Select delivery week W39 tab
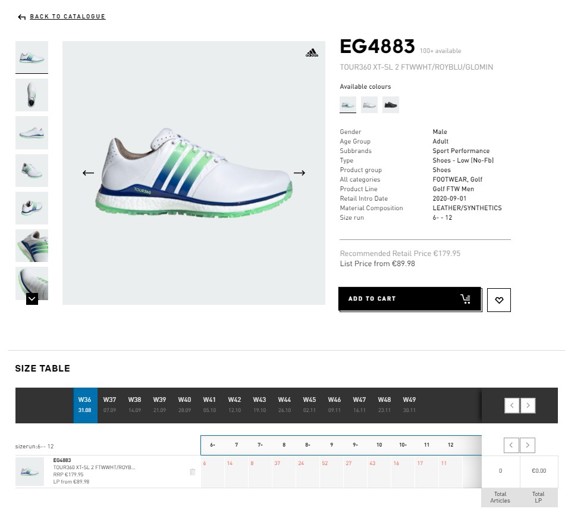 [159, 405]
